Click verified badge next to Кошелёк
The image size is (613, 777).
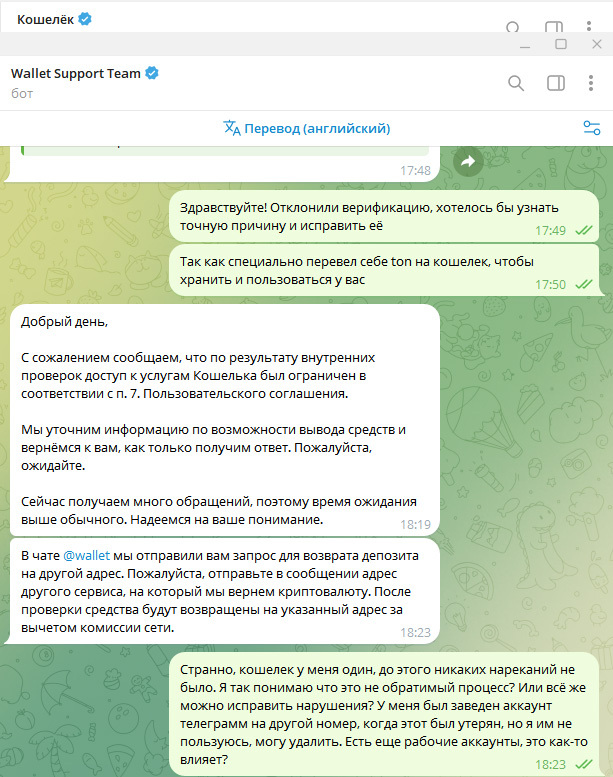(x=85, y=19)
